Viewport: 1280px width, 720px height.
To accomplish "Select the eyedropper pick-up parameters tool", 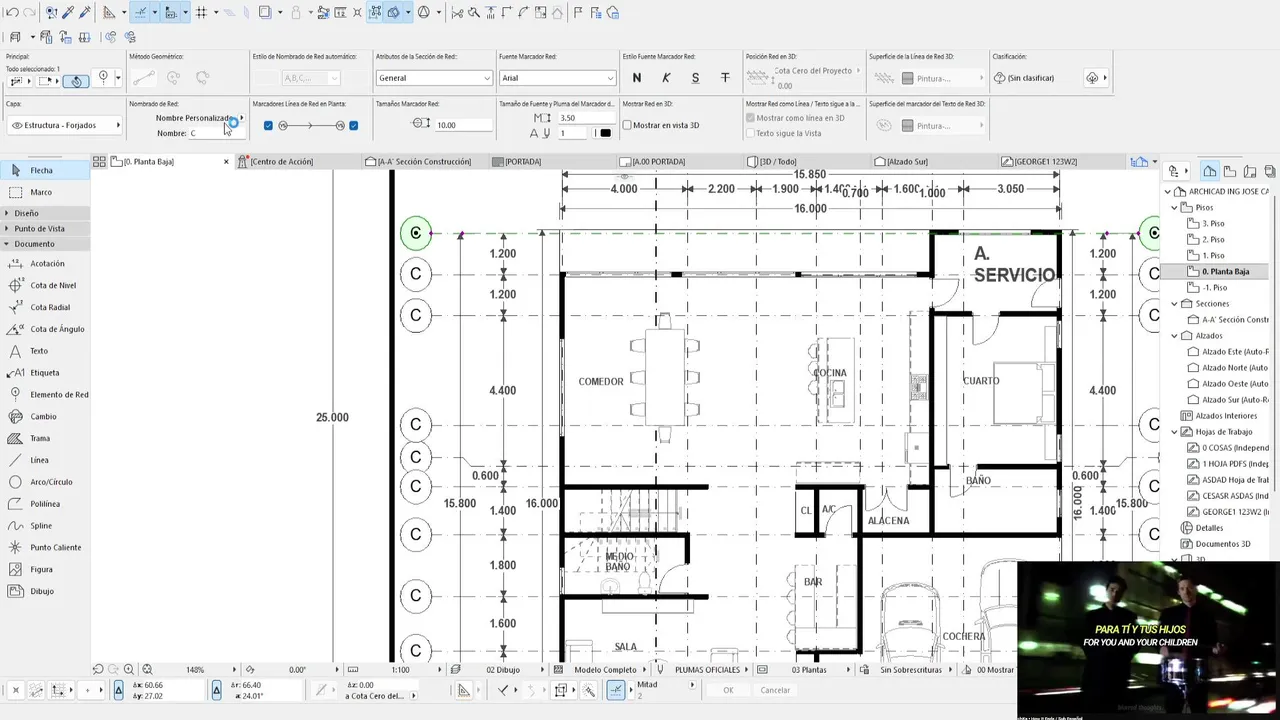I will (68, 13).
